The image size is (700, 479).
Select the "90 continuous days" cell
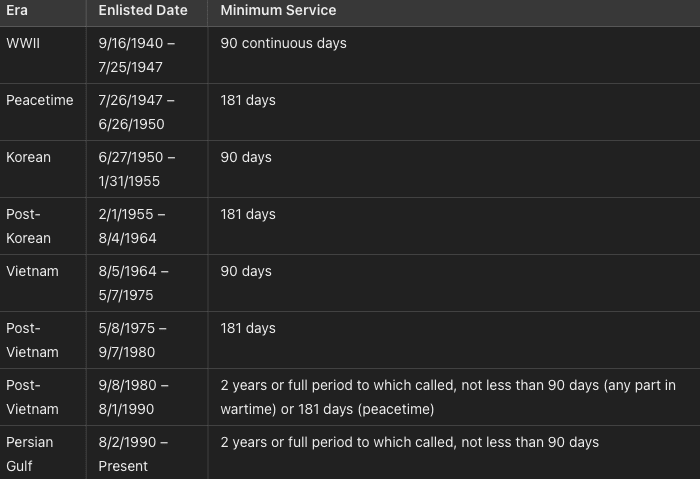click(x=283, y=44)
